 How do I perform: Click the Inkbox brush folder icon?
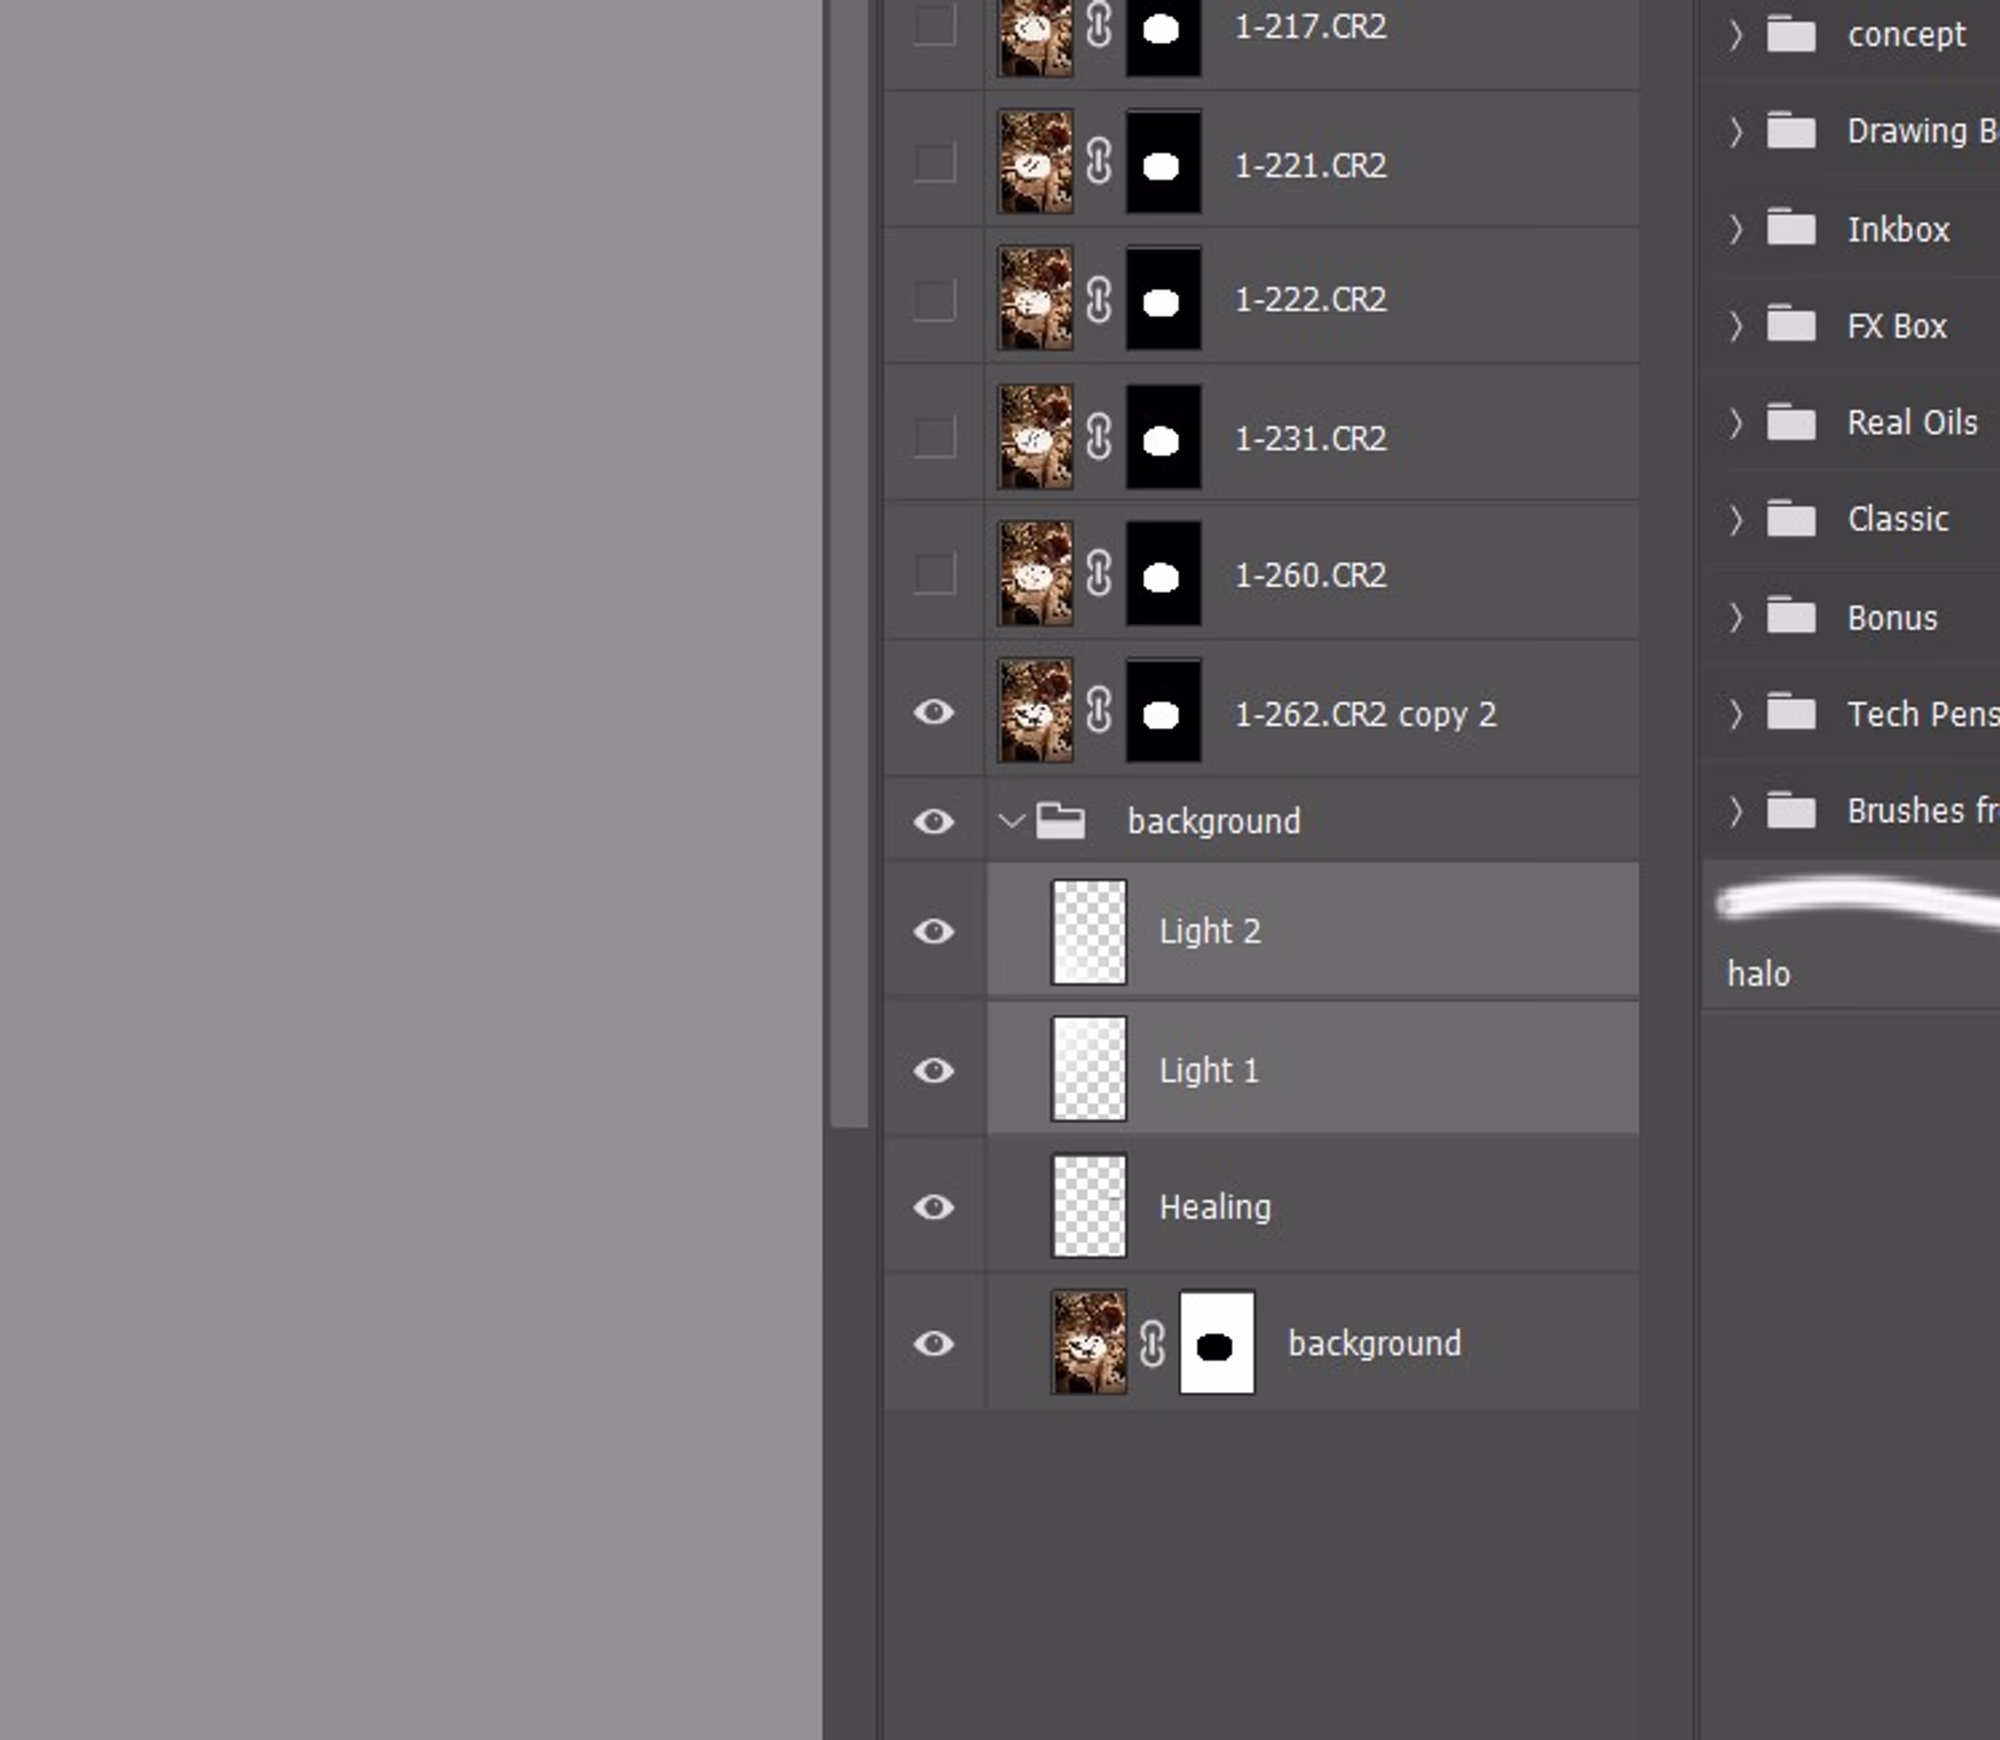pyautogui.click(x=1790, y=229)
